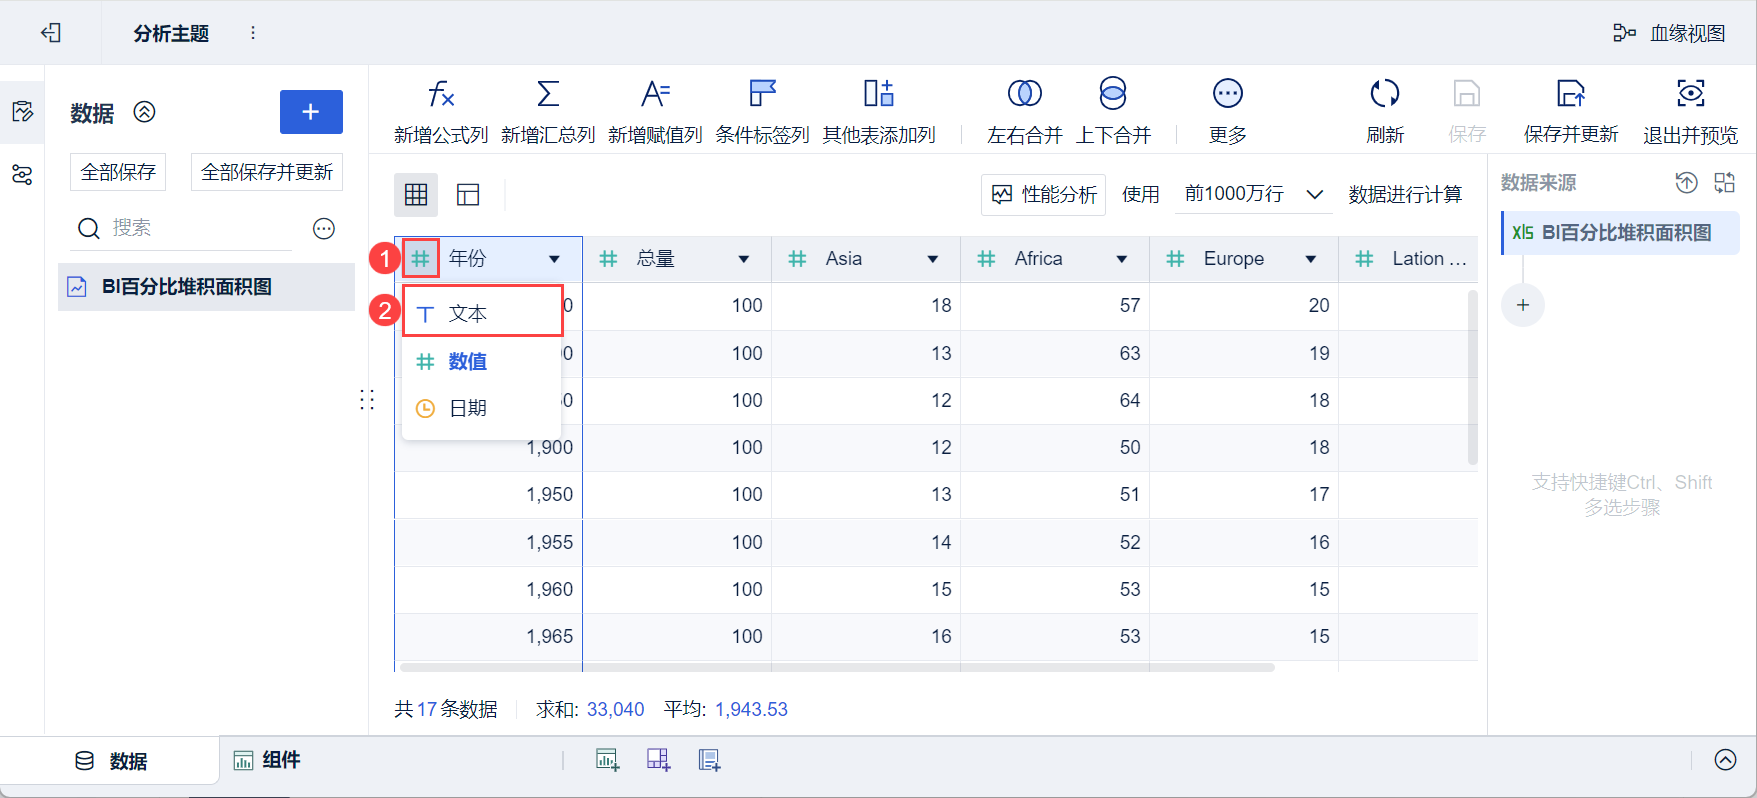Open the settings sliders icon in left sidebar
This screenshot has width=1757, height=798.
[x=22, y=176]
